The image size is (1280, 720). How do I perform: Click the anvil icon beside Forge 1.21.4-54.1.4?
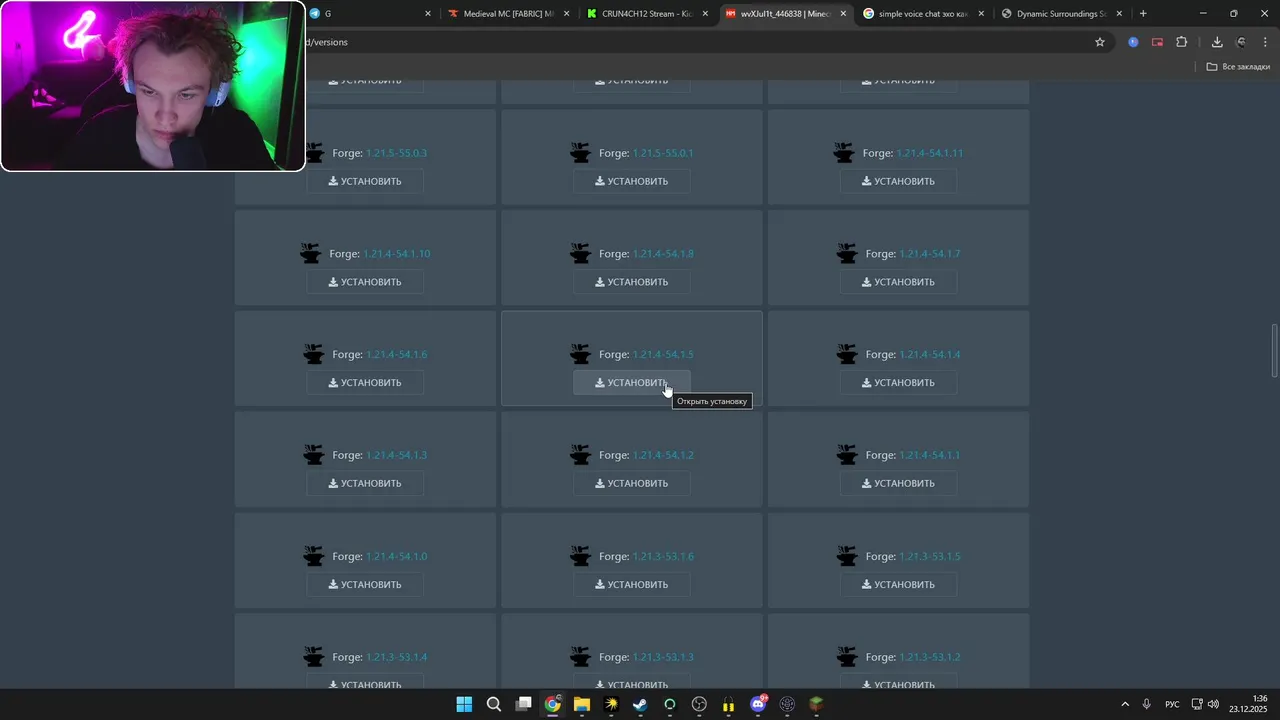click(847, 354)
